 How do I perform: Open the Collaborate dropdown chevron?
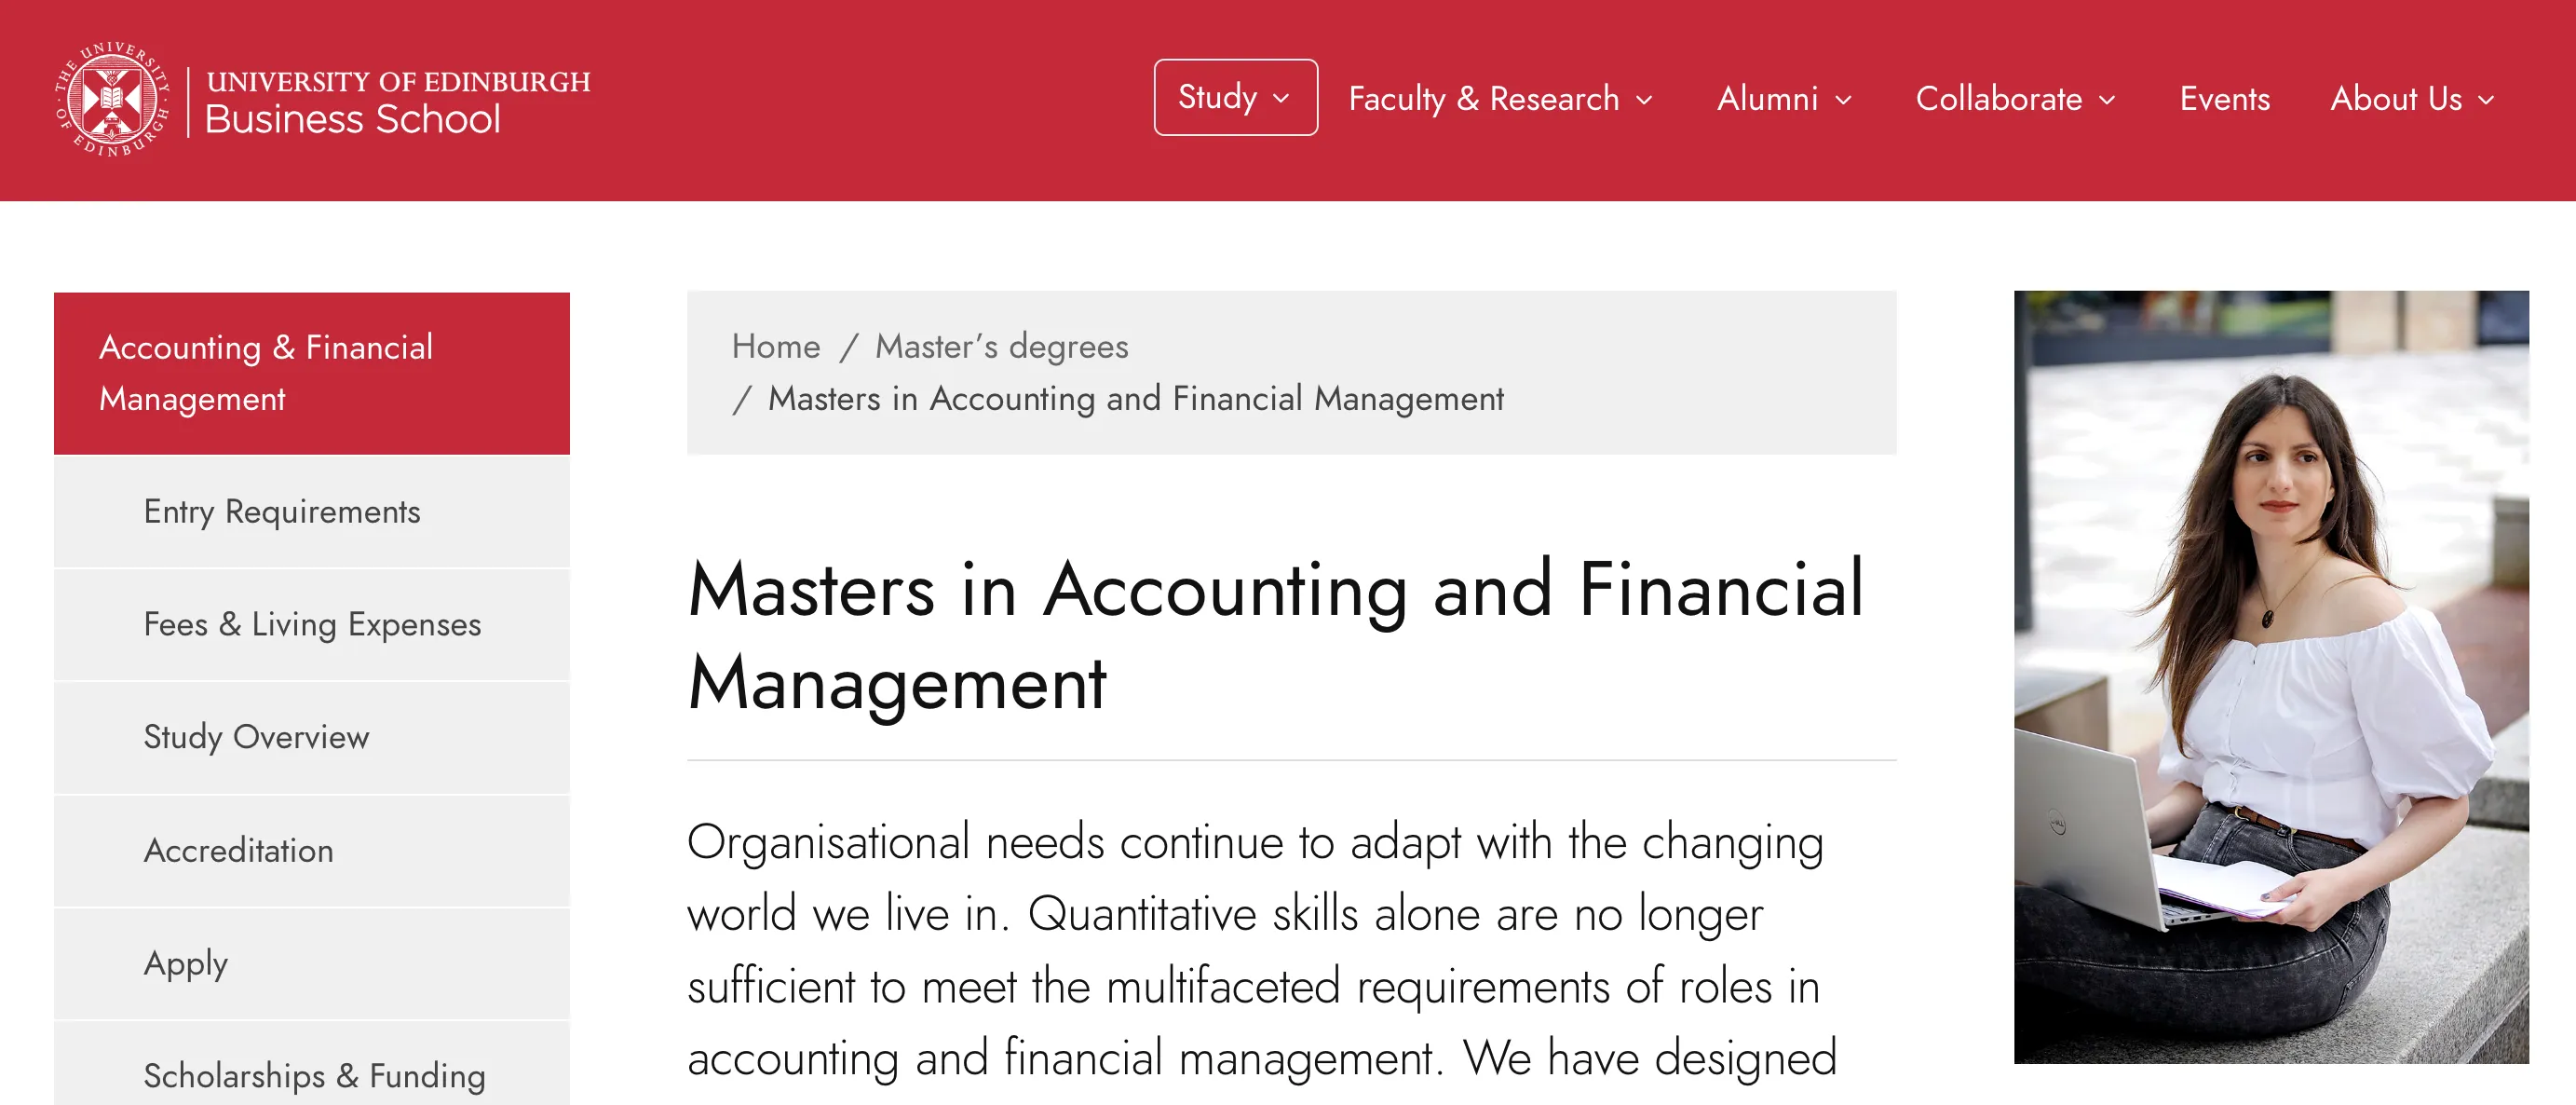tap(2107, 100)
